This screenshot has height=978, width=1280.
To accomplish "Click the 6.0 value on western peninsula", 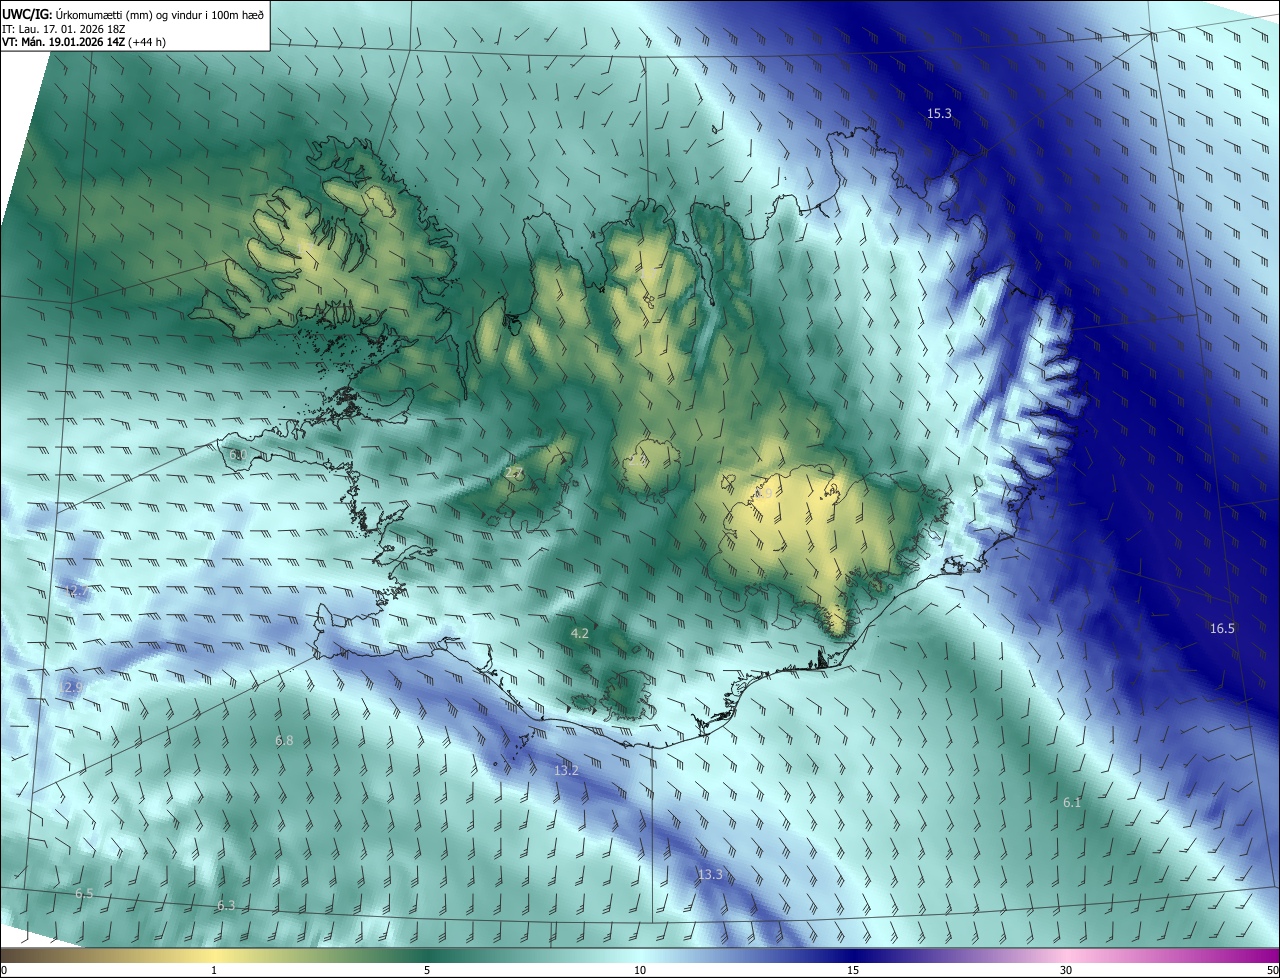I will [x=238, y=454].
